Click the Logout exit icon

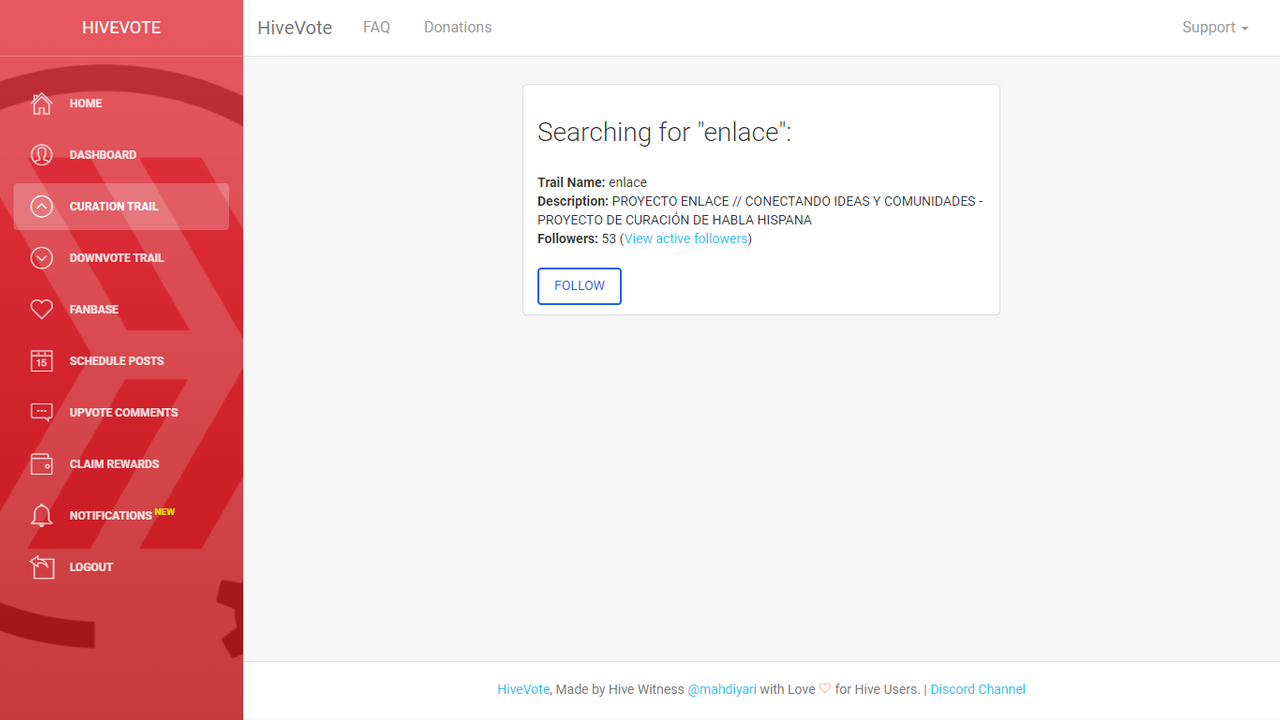[x=41, y=567]
